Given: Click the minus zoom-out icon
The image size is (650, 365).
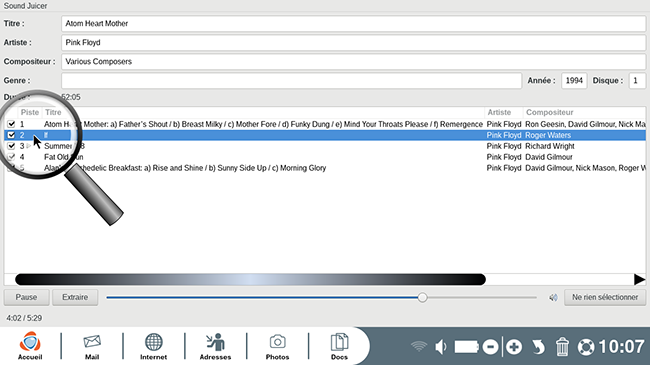Looking at the screenshot, I should pos(490,346).
